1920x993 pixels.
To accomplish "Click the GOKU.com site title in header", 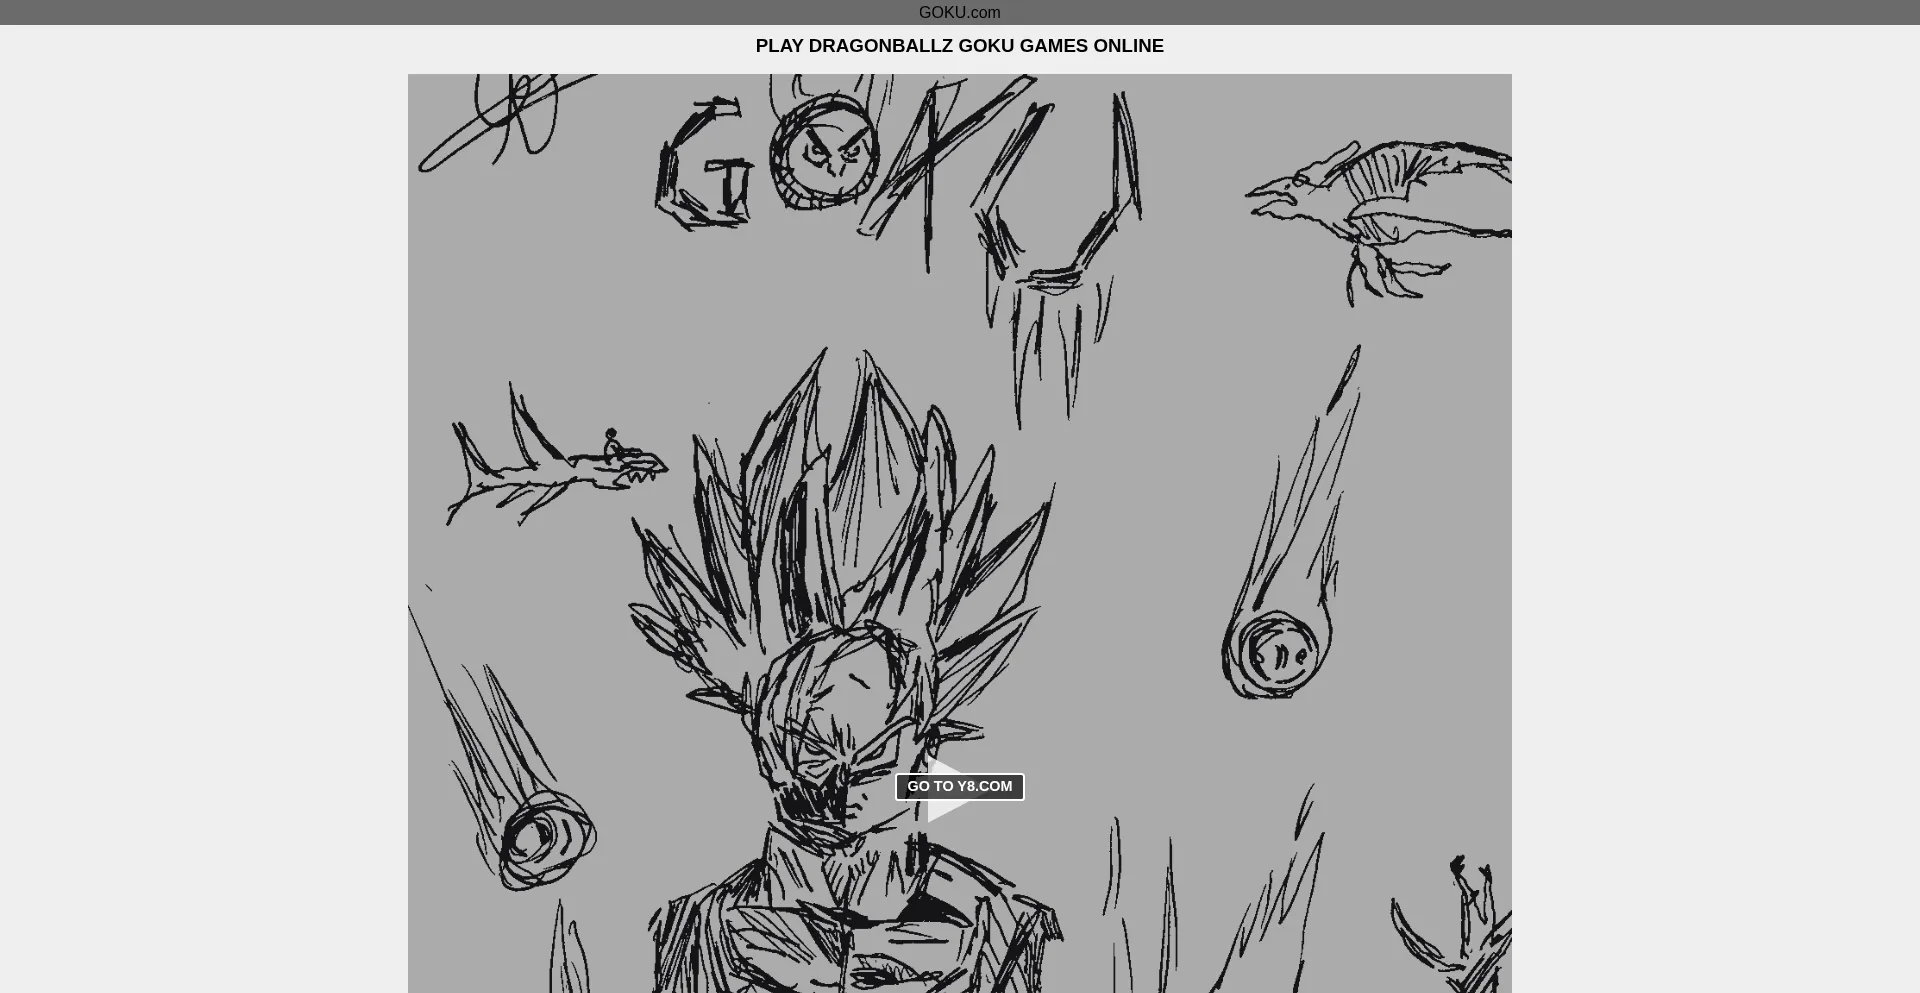I will tap(959, 12).
